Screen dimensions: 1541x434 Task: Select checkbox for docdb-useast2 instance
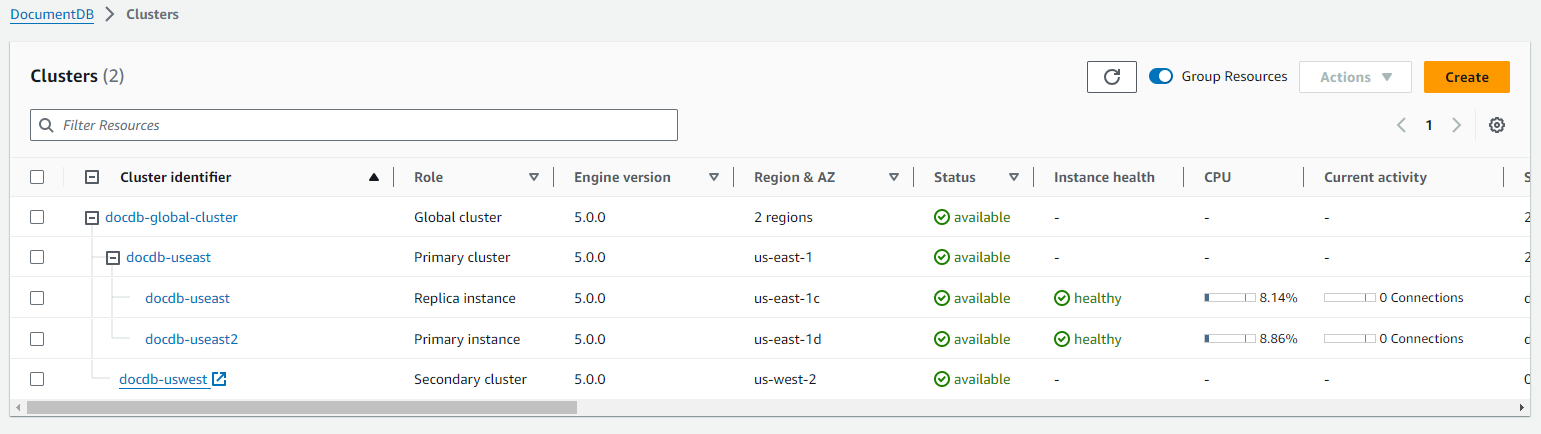coord(37,339)
